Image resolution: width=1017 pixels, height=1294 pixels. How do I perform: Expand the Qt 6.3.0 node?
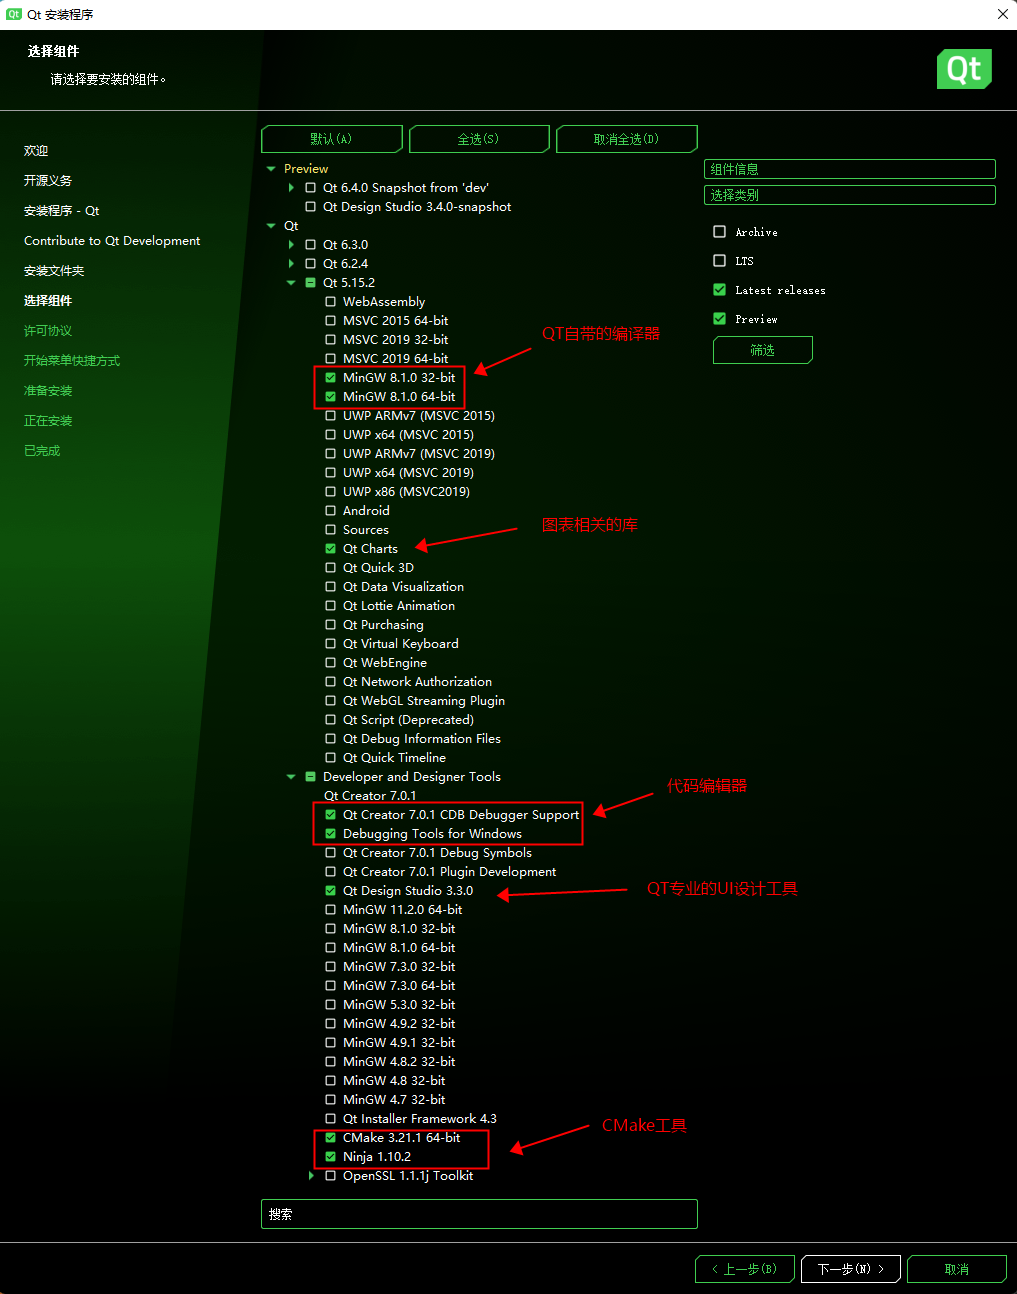coord(291,245)
